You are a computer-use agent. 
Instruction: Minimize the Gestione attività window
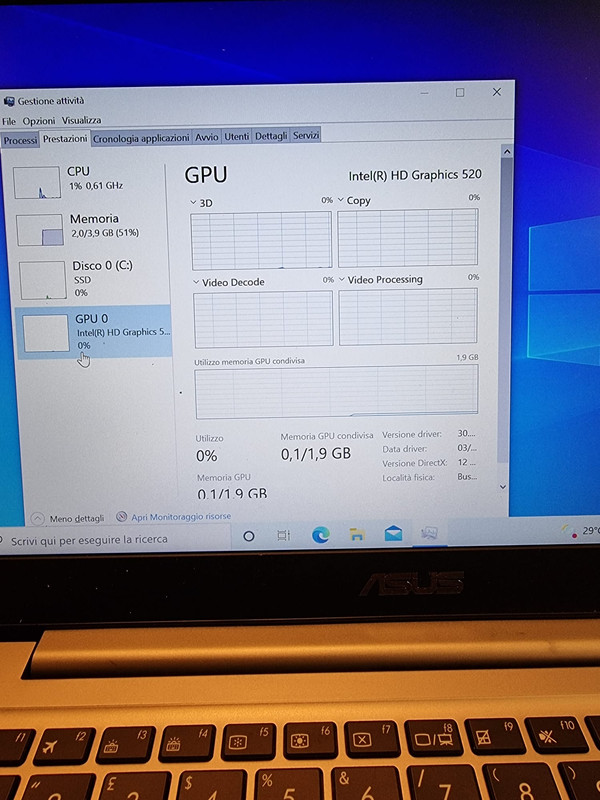point(424,93)
